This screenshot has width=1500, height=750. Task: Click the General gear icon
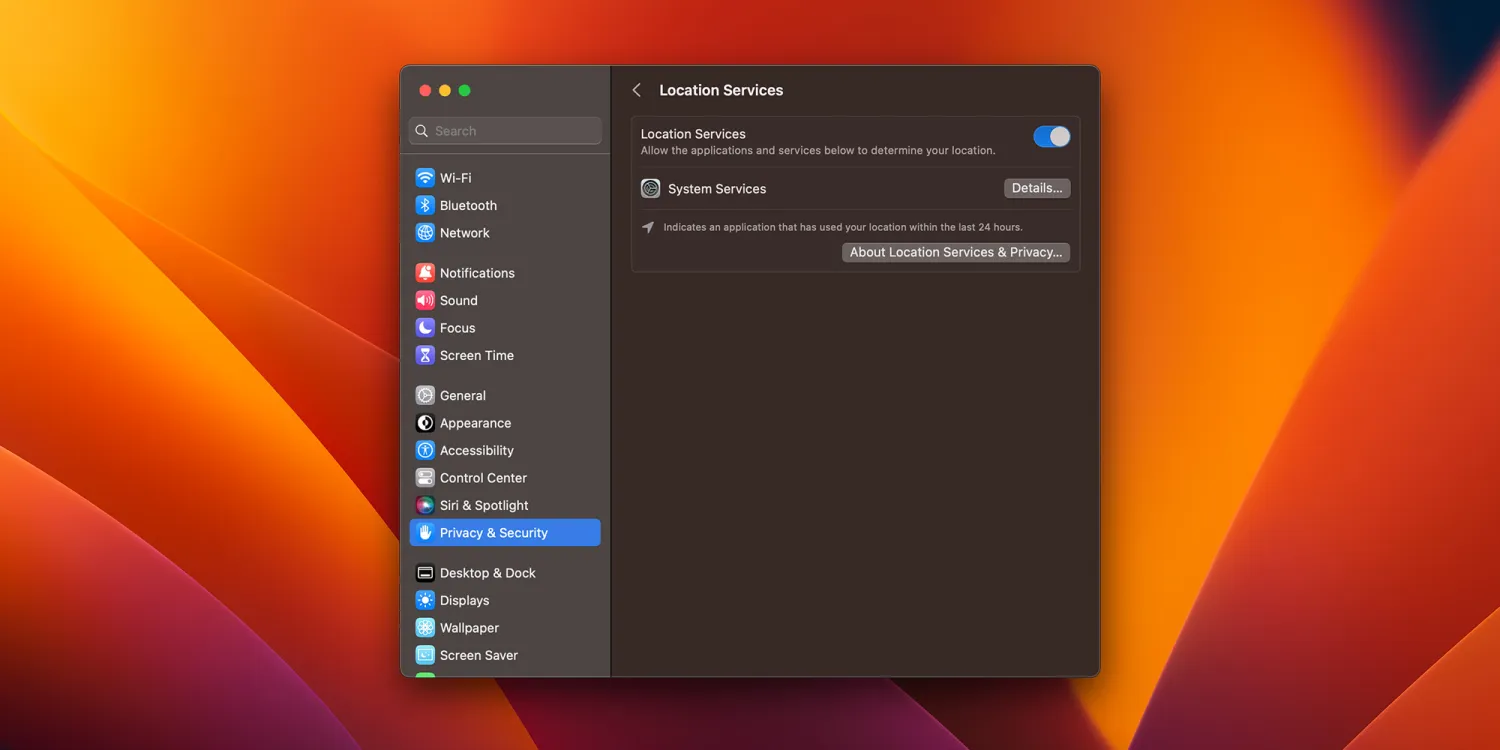tap(425, 395)
